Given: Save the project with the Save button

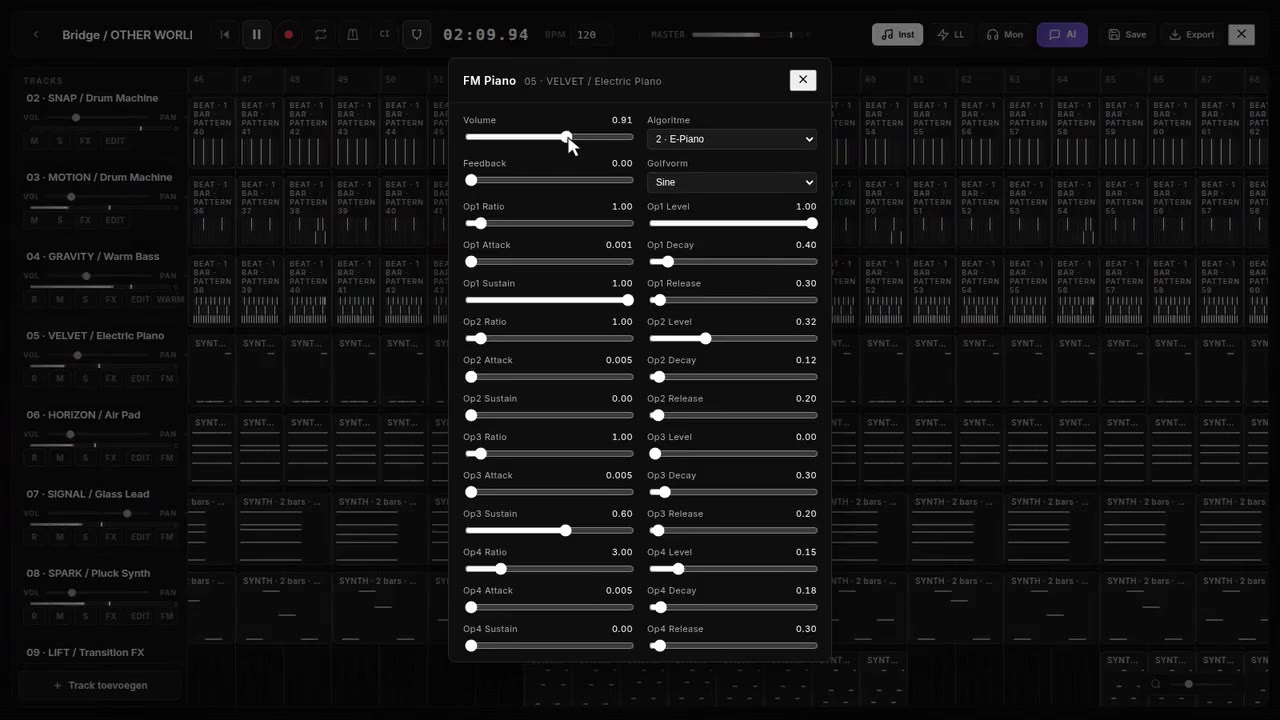Looking at the screenshot, I should tap(1127, 34).
